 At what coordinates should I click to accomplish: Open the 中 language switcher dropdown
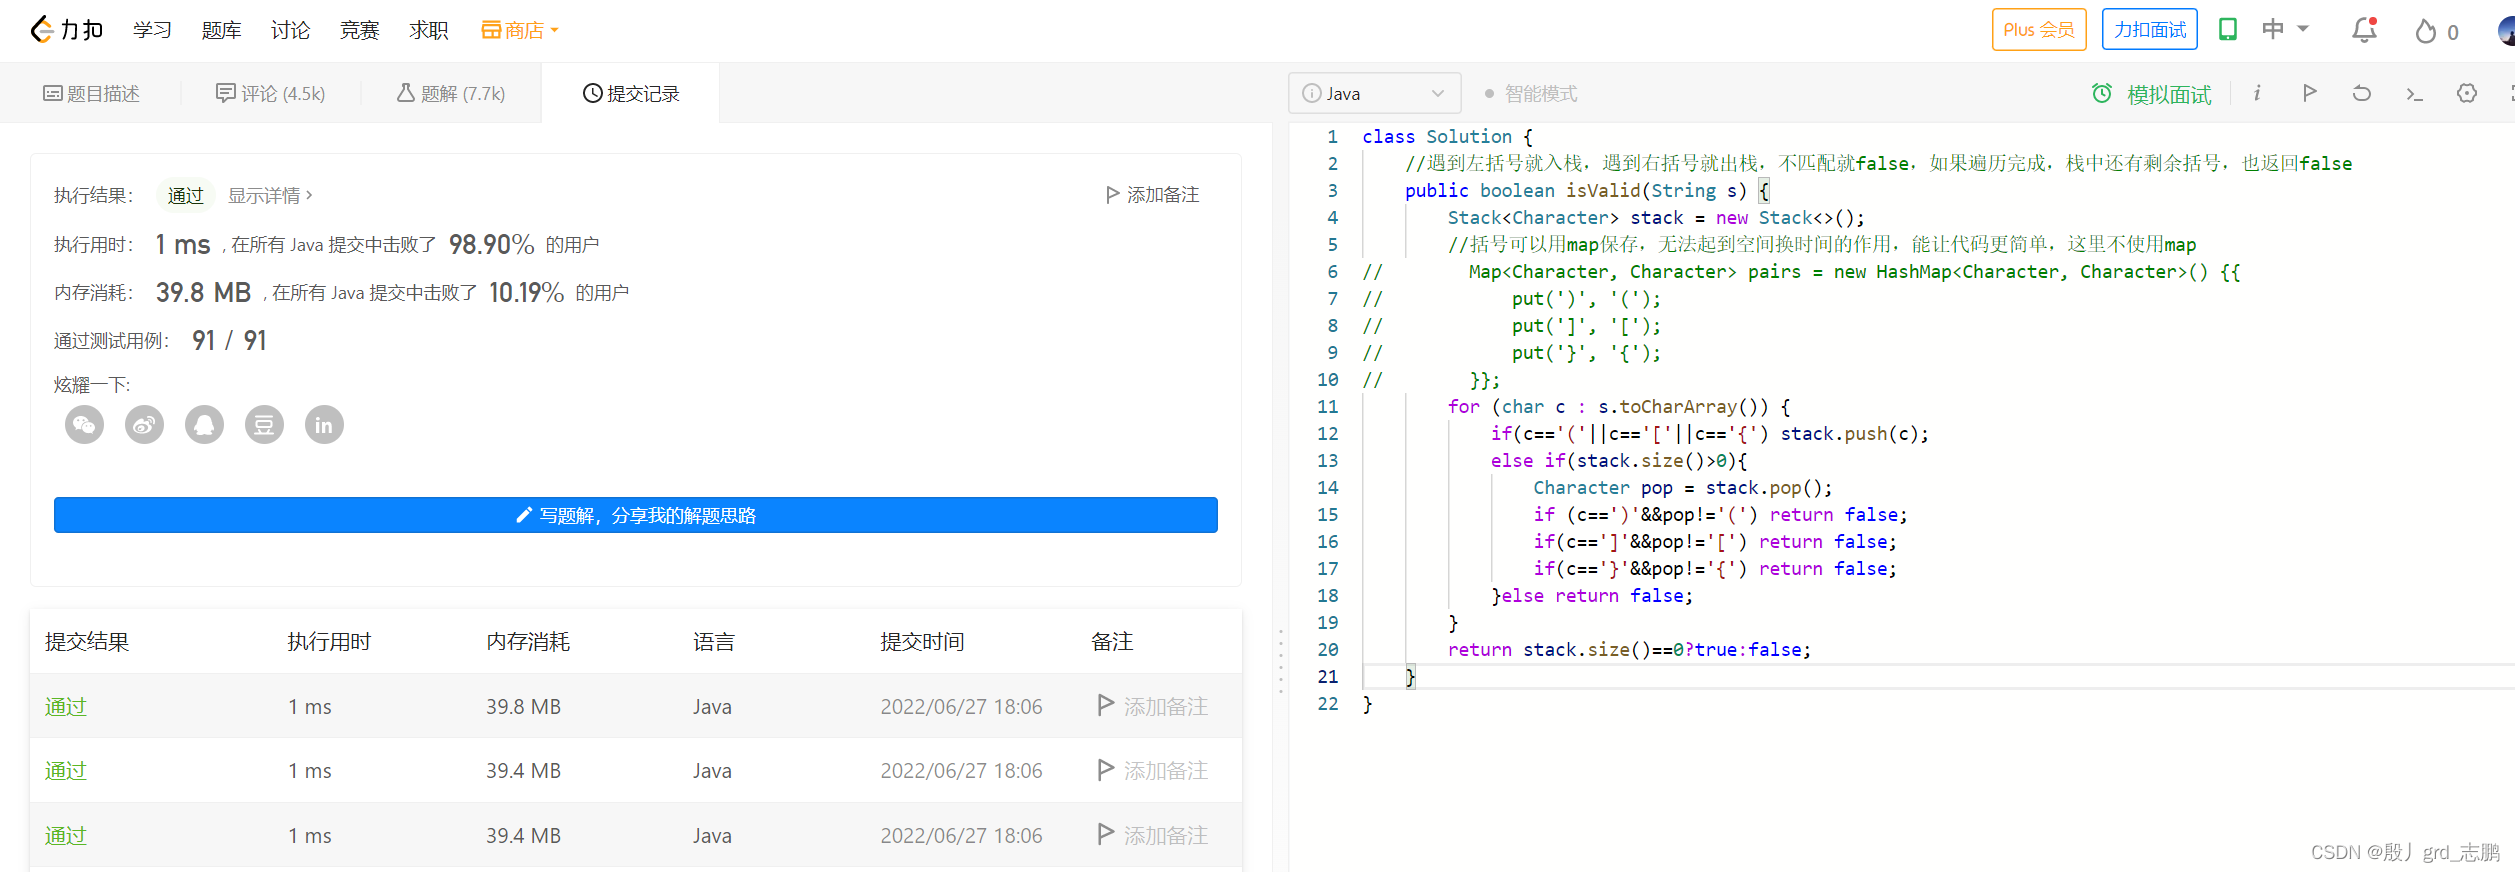2285,29
